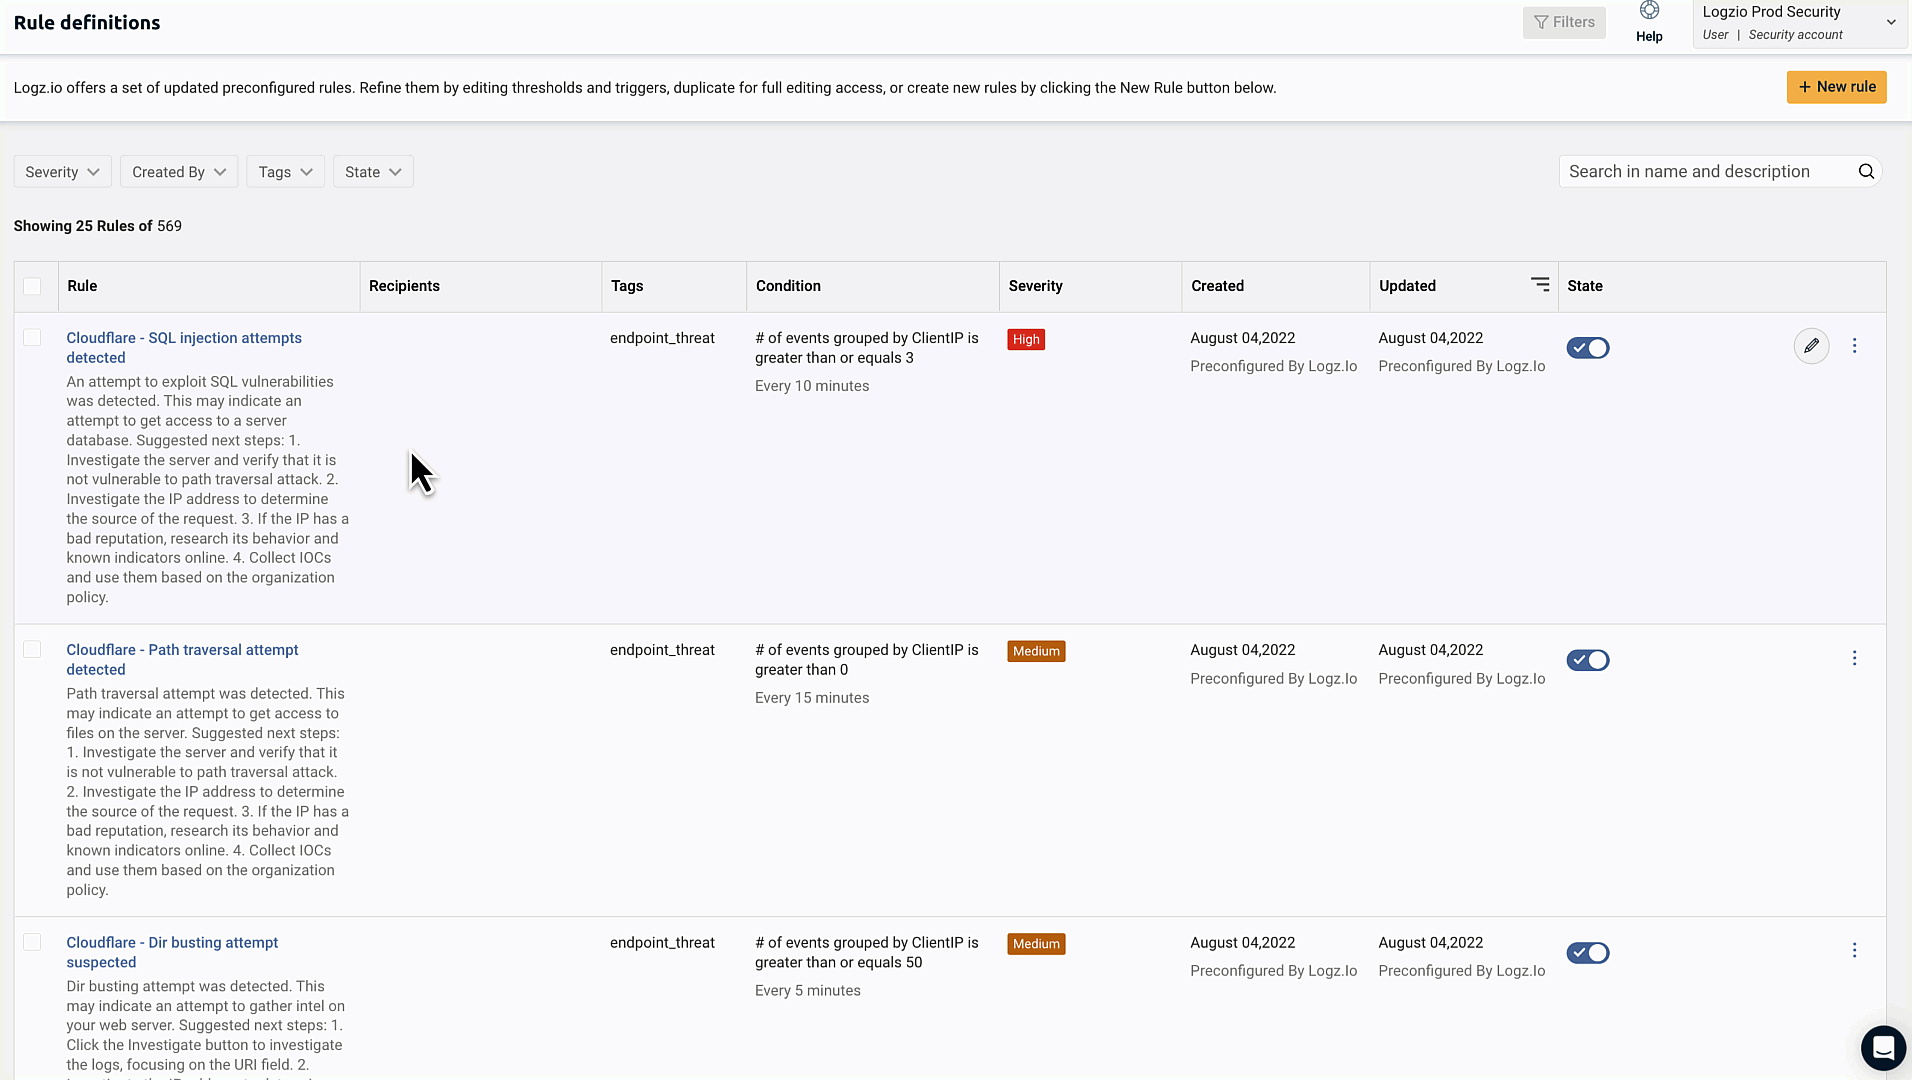Open the Created By filter dropdown

(x=179, y=172)
